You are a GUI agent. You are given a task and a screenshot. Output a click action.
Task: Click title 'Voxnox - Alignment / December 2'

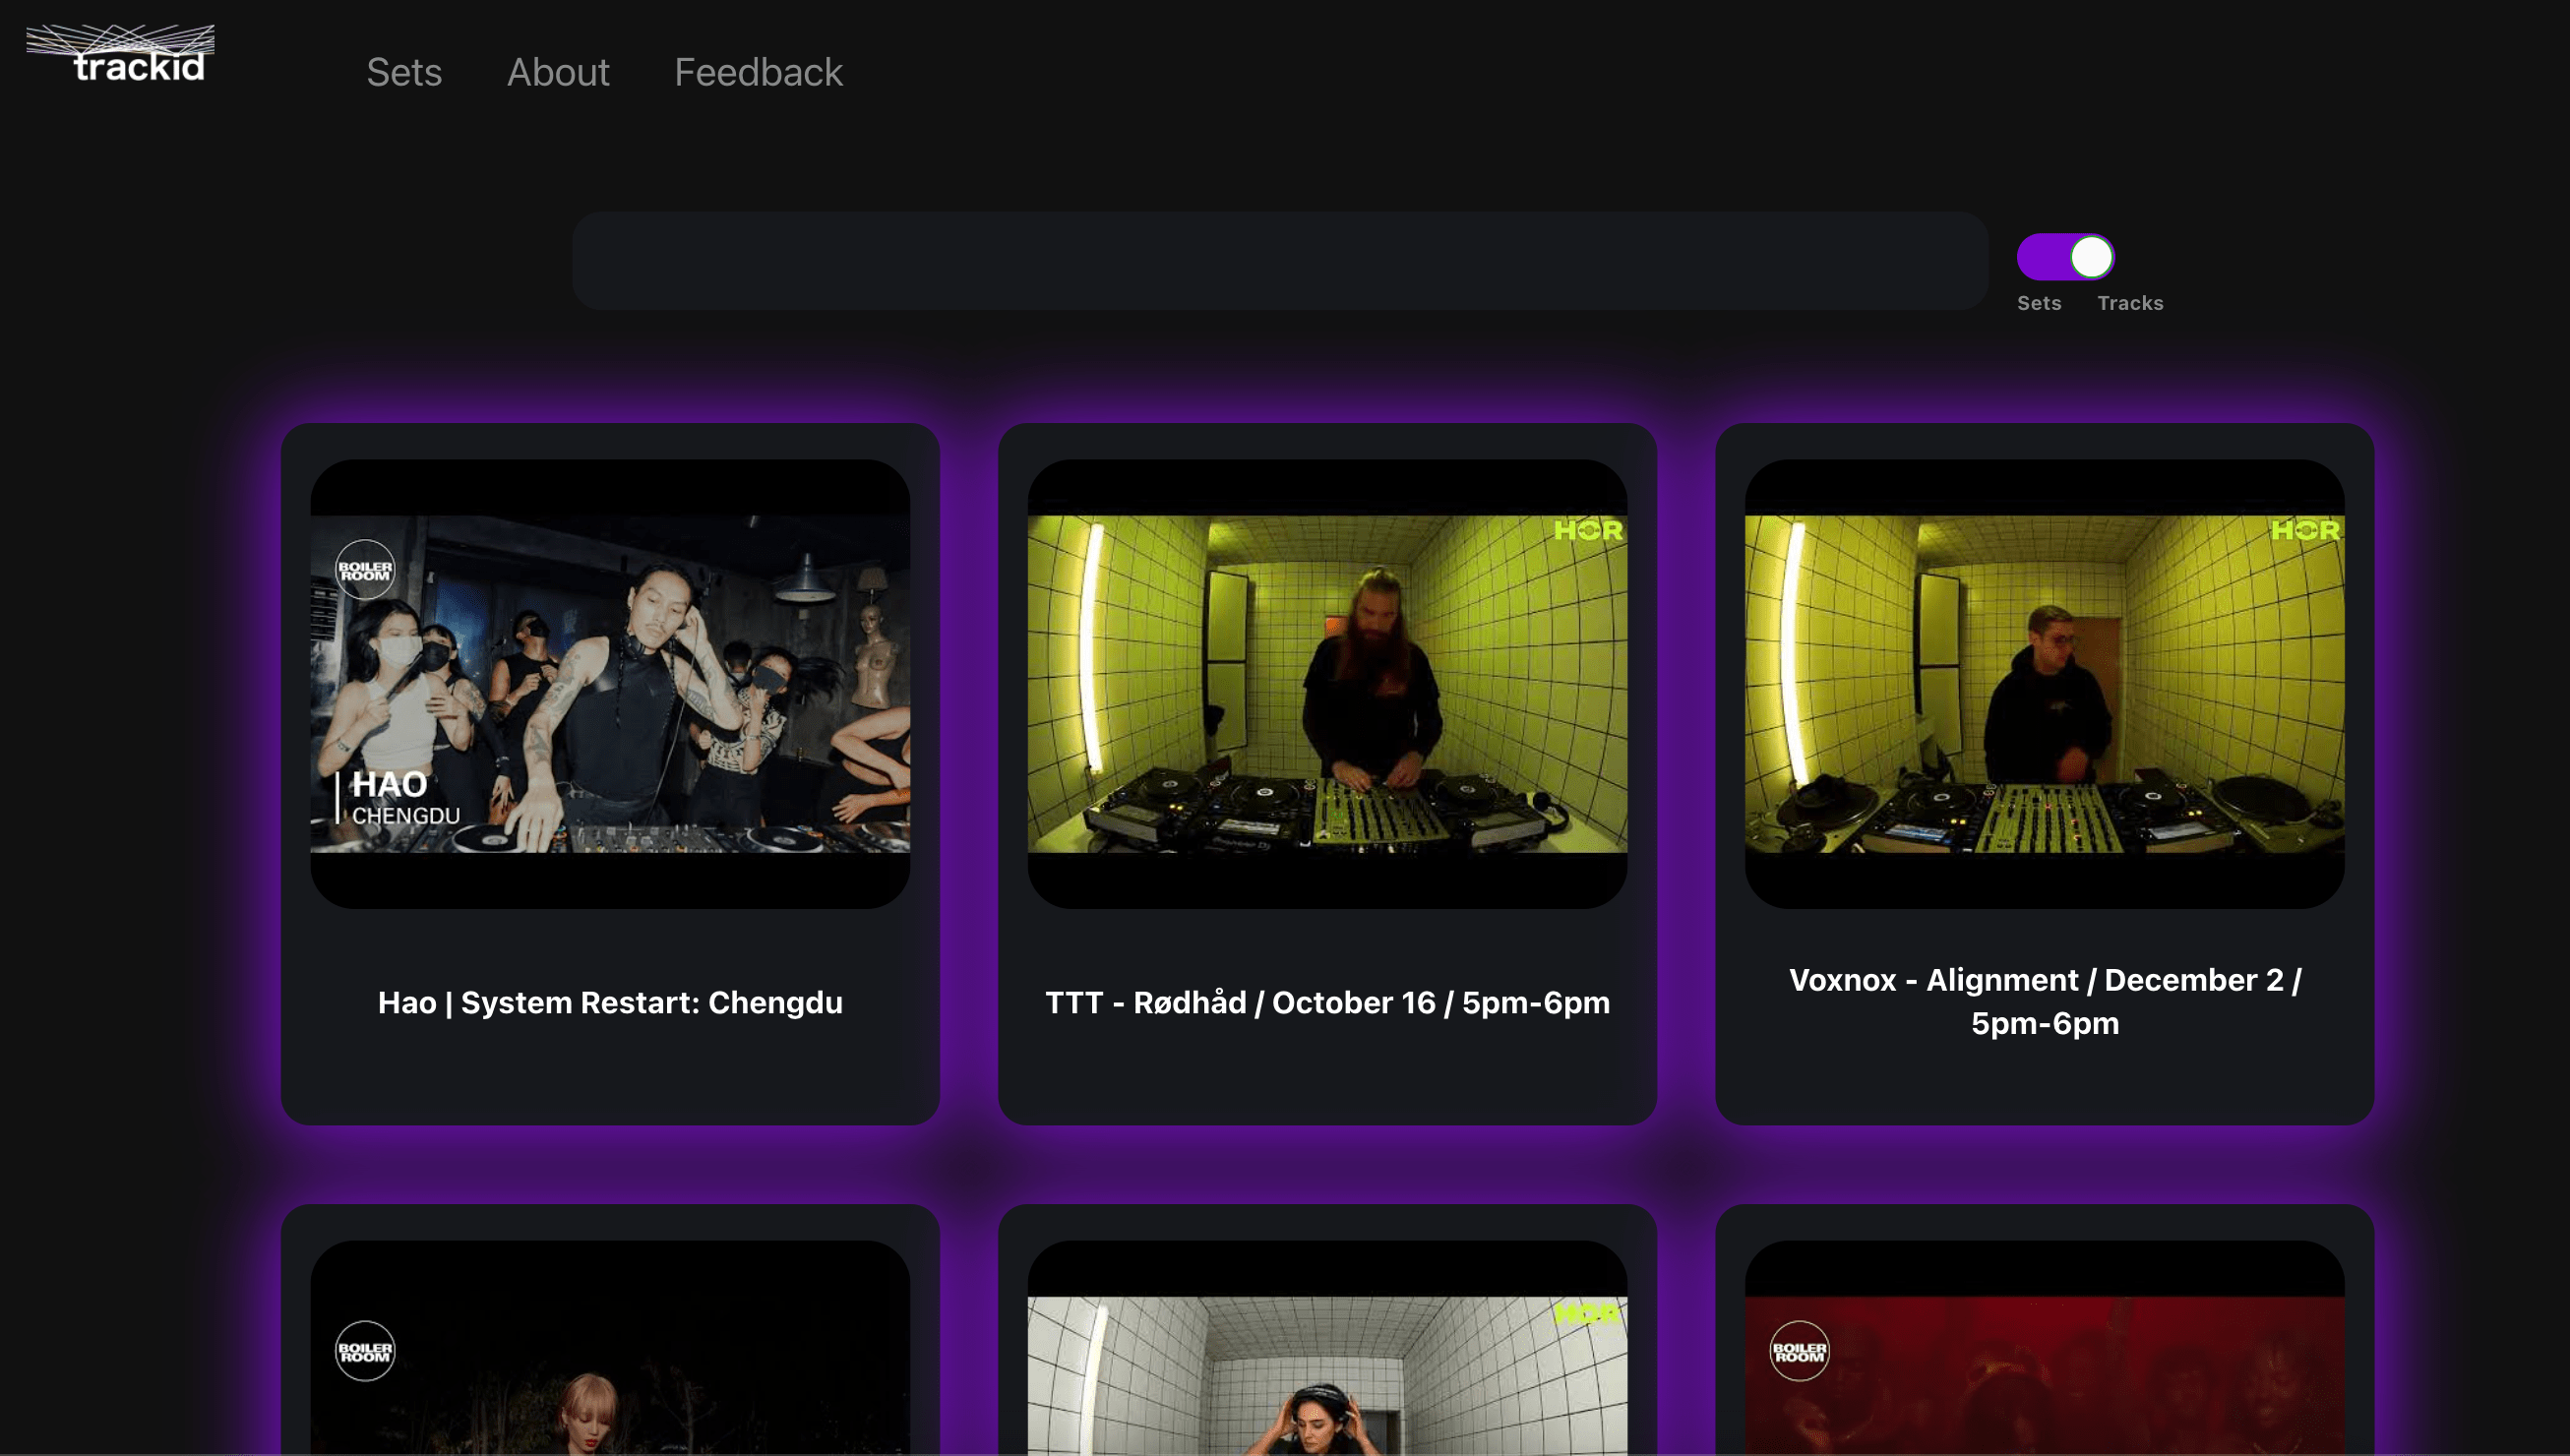pyautogui.click(x=2044, y=1001)
